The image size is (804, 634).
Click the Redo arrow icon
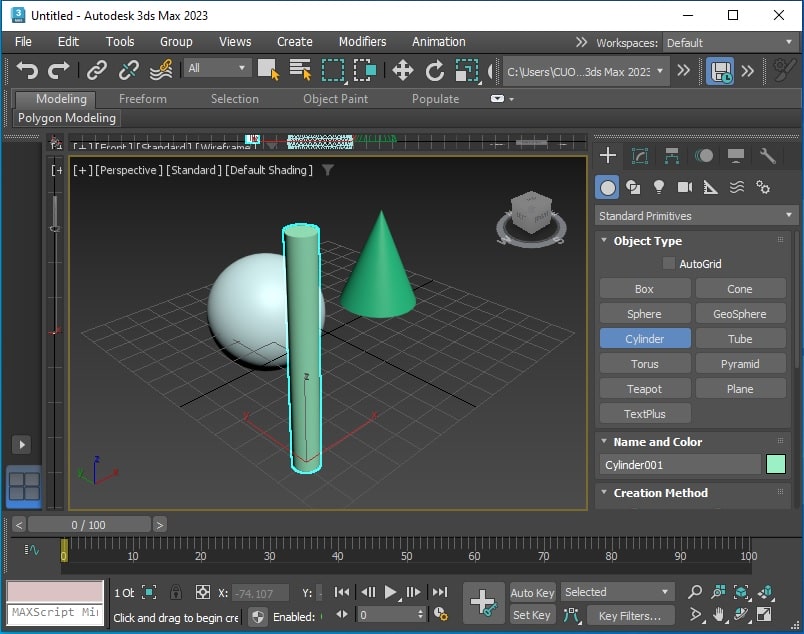point(58,70)
